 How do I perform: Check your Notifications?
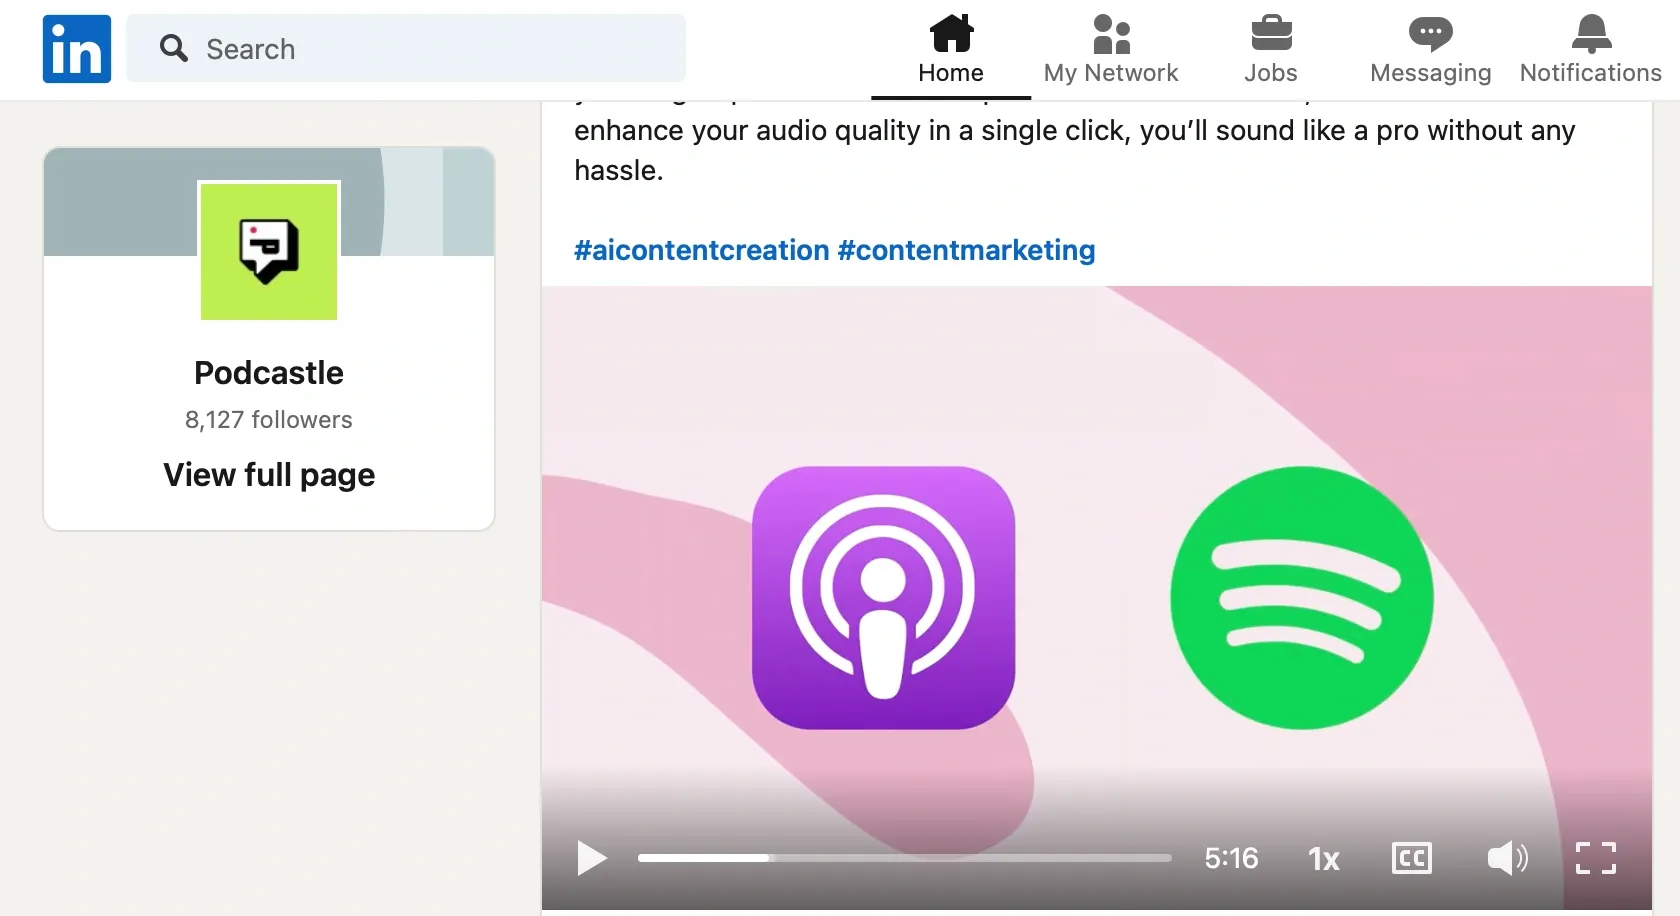(x=1590, y=50)
